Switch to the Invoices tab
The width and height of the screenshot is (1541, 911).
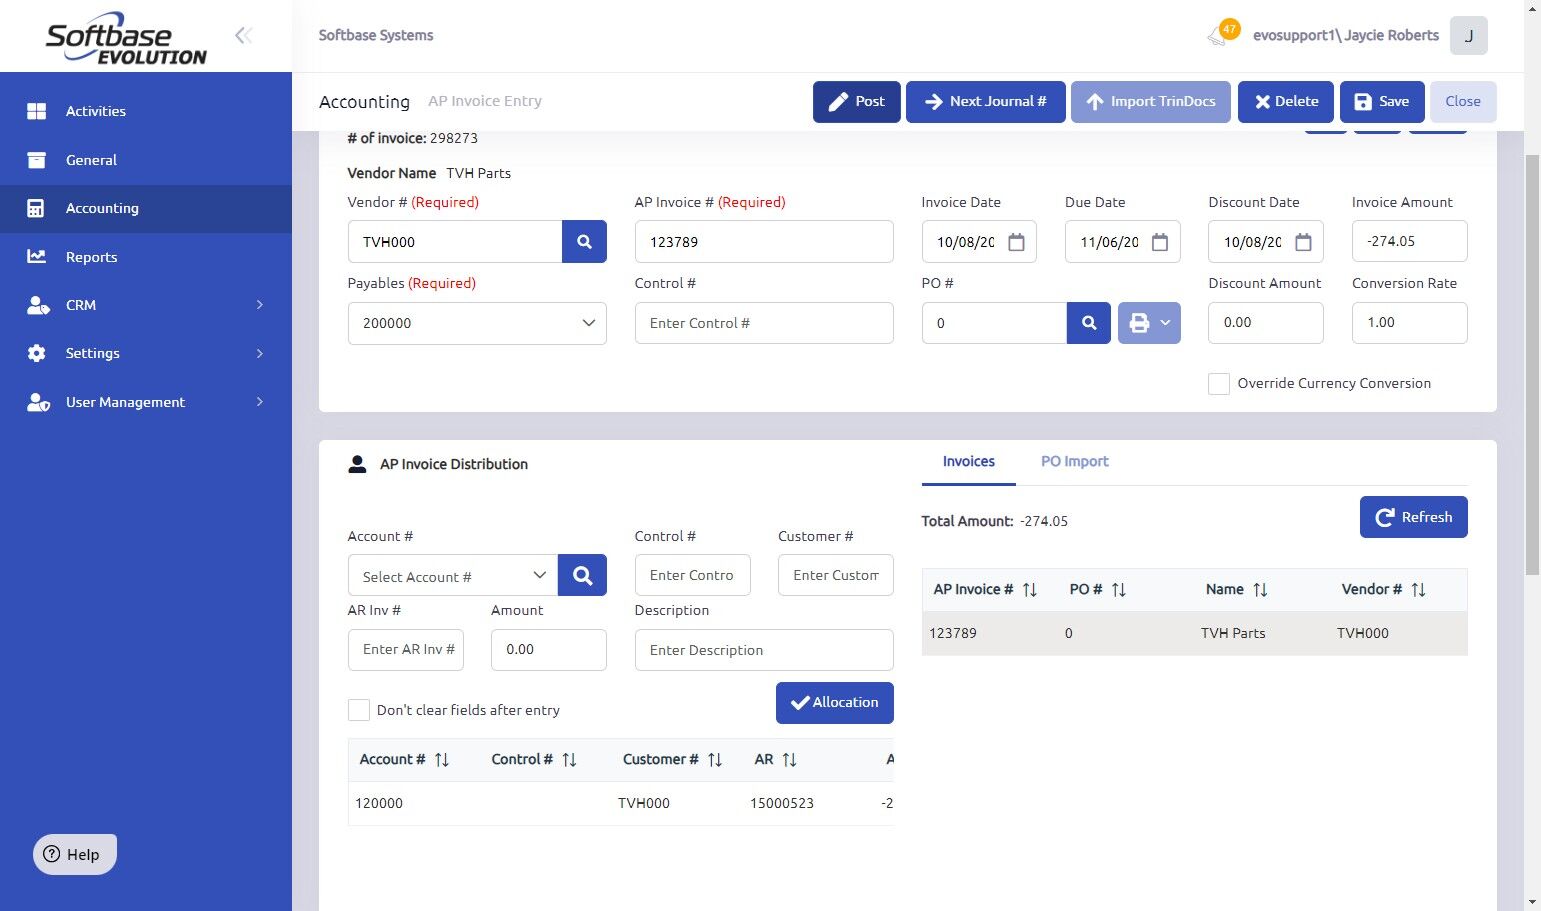969,462
